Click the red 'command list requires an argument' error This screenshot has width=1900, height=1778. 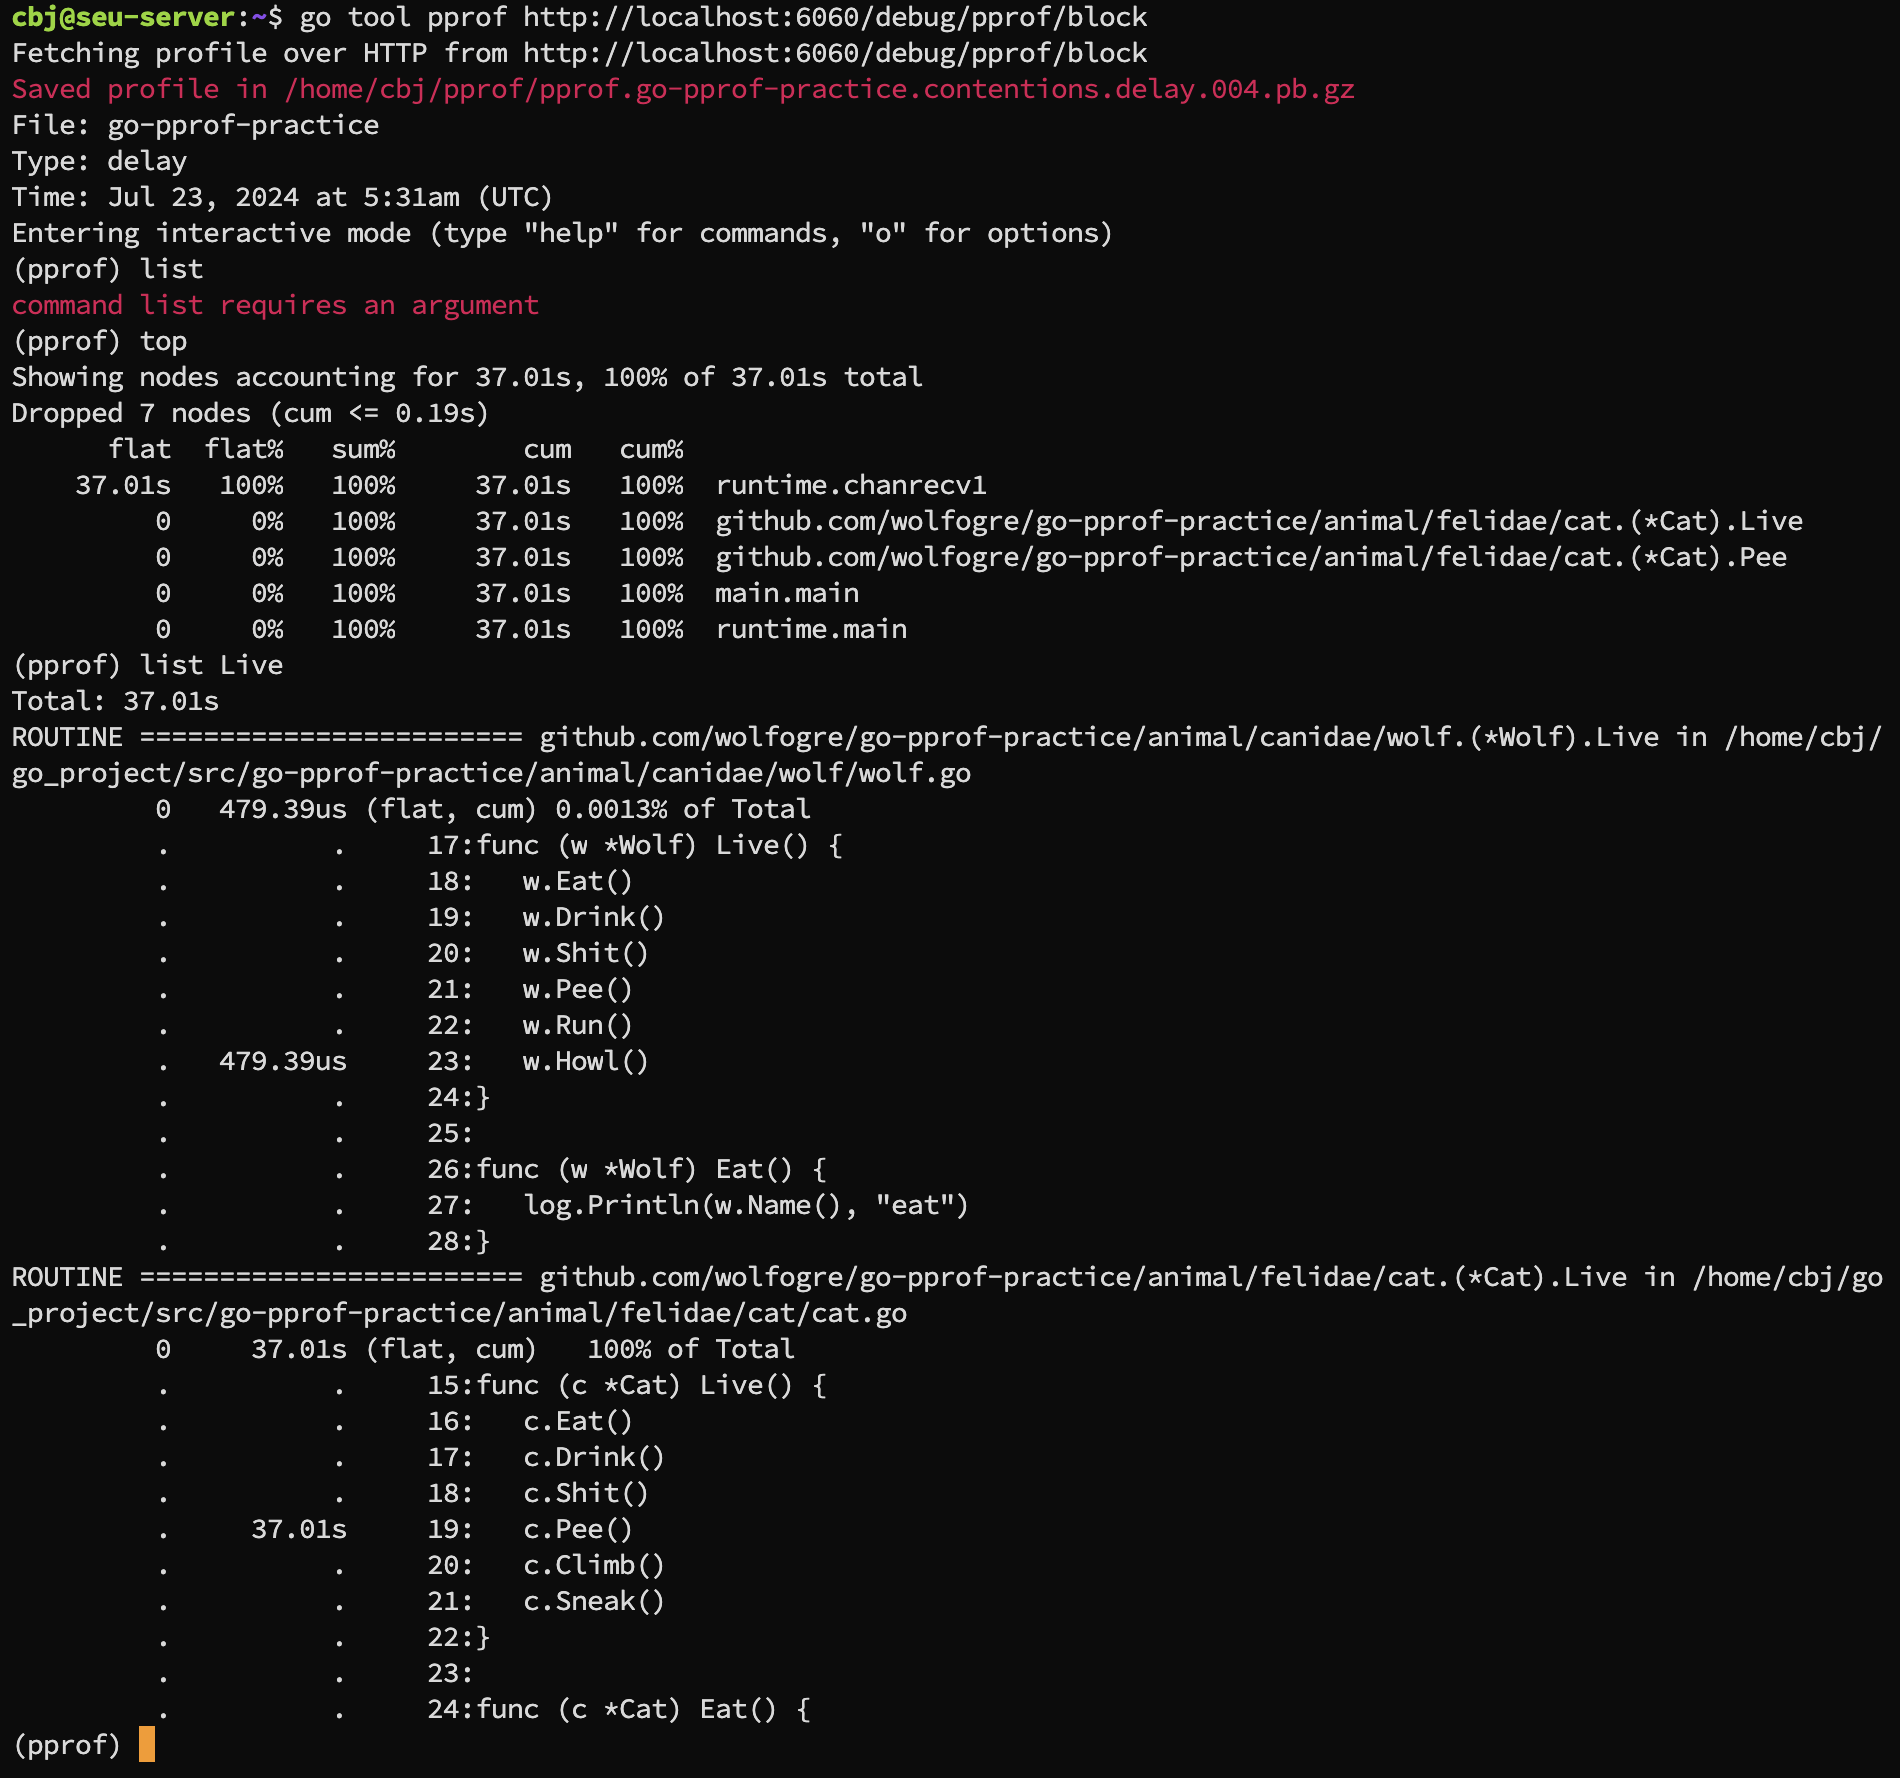pos(275,305)
